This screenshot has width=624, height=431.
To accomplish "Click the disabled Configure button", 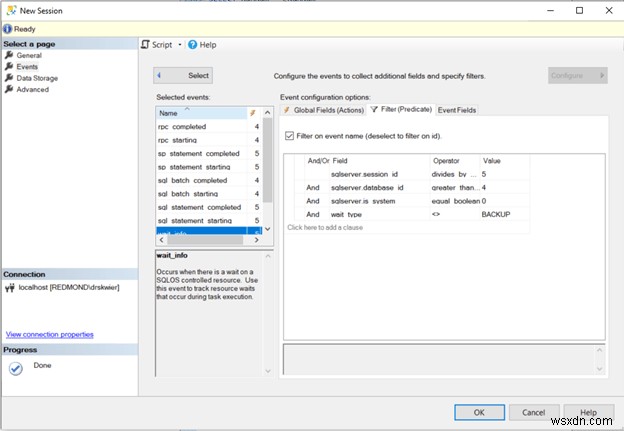I will tap(577, 75).
